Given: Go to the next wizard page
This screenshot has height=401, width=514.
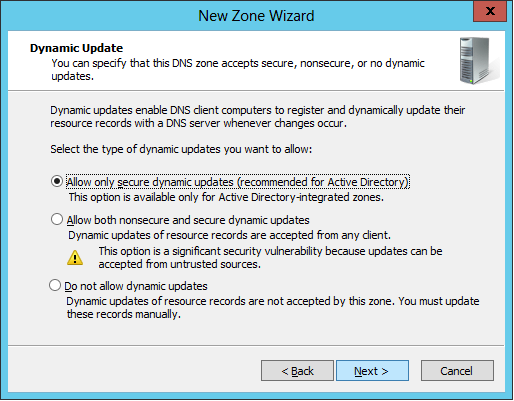Looking at the screenshot, I should (372, 370).
